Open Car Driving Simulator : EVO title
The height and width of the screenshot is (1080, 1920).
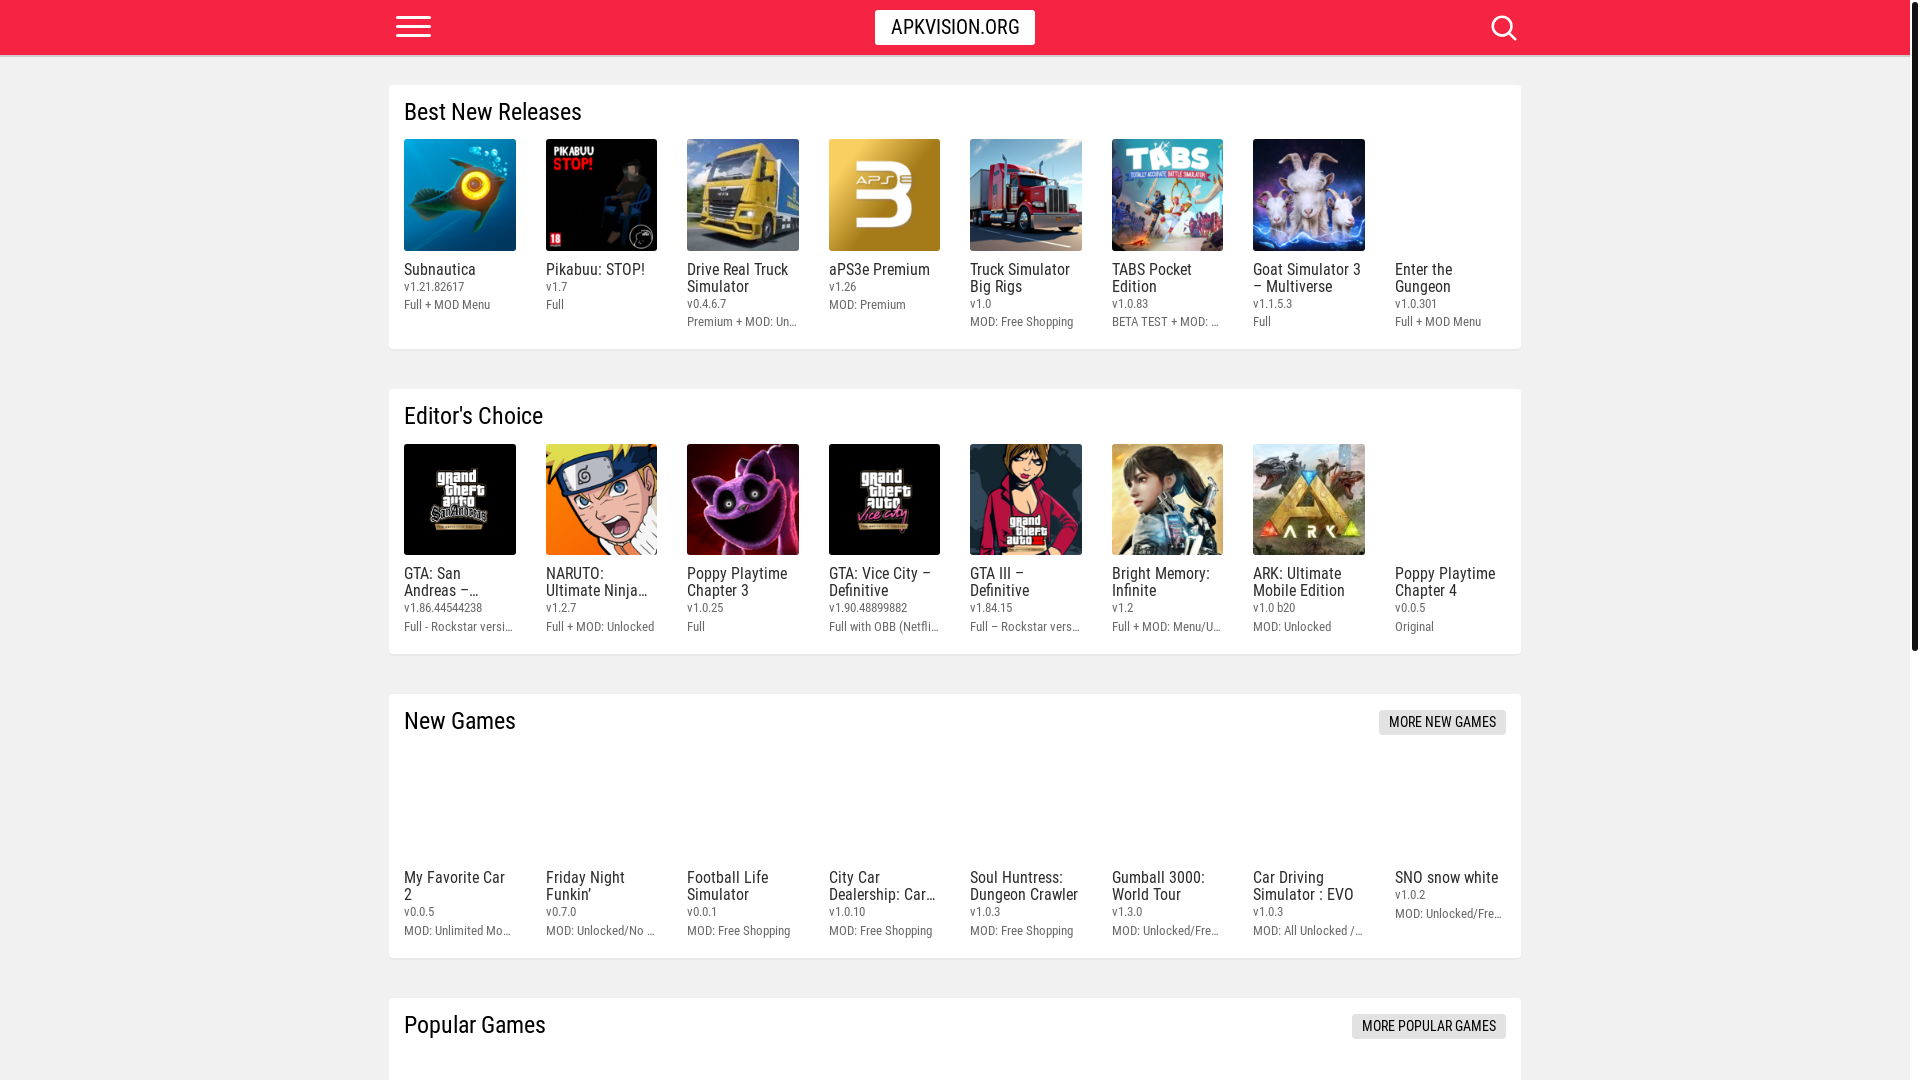point(1303,886)
